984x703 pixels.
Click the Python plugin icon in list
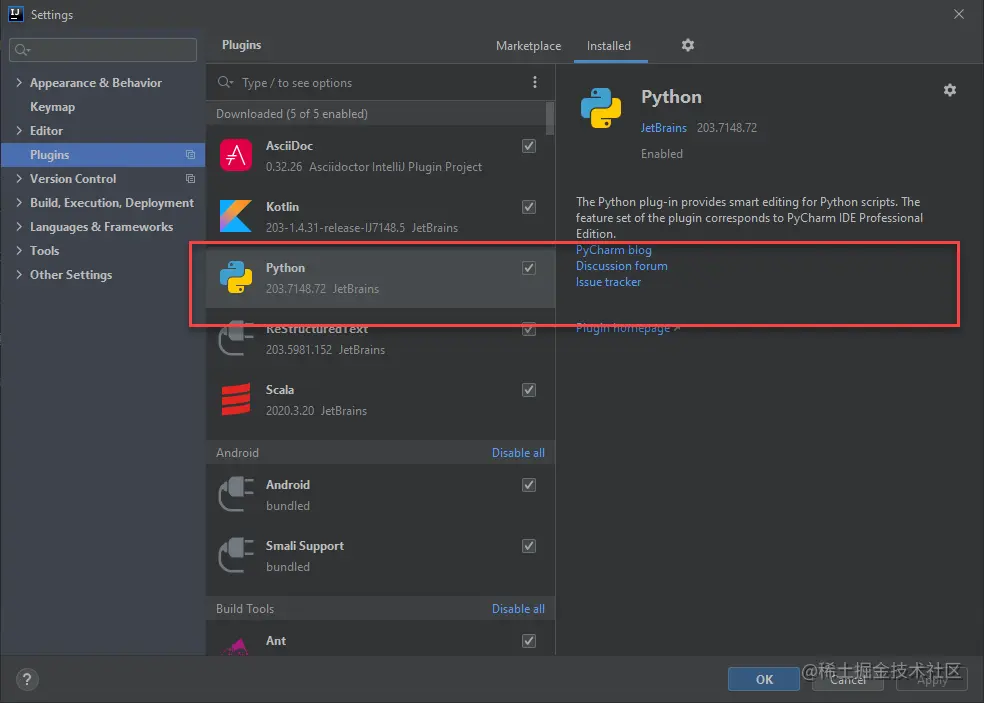coord(236,277)
